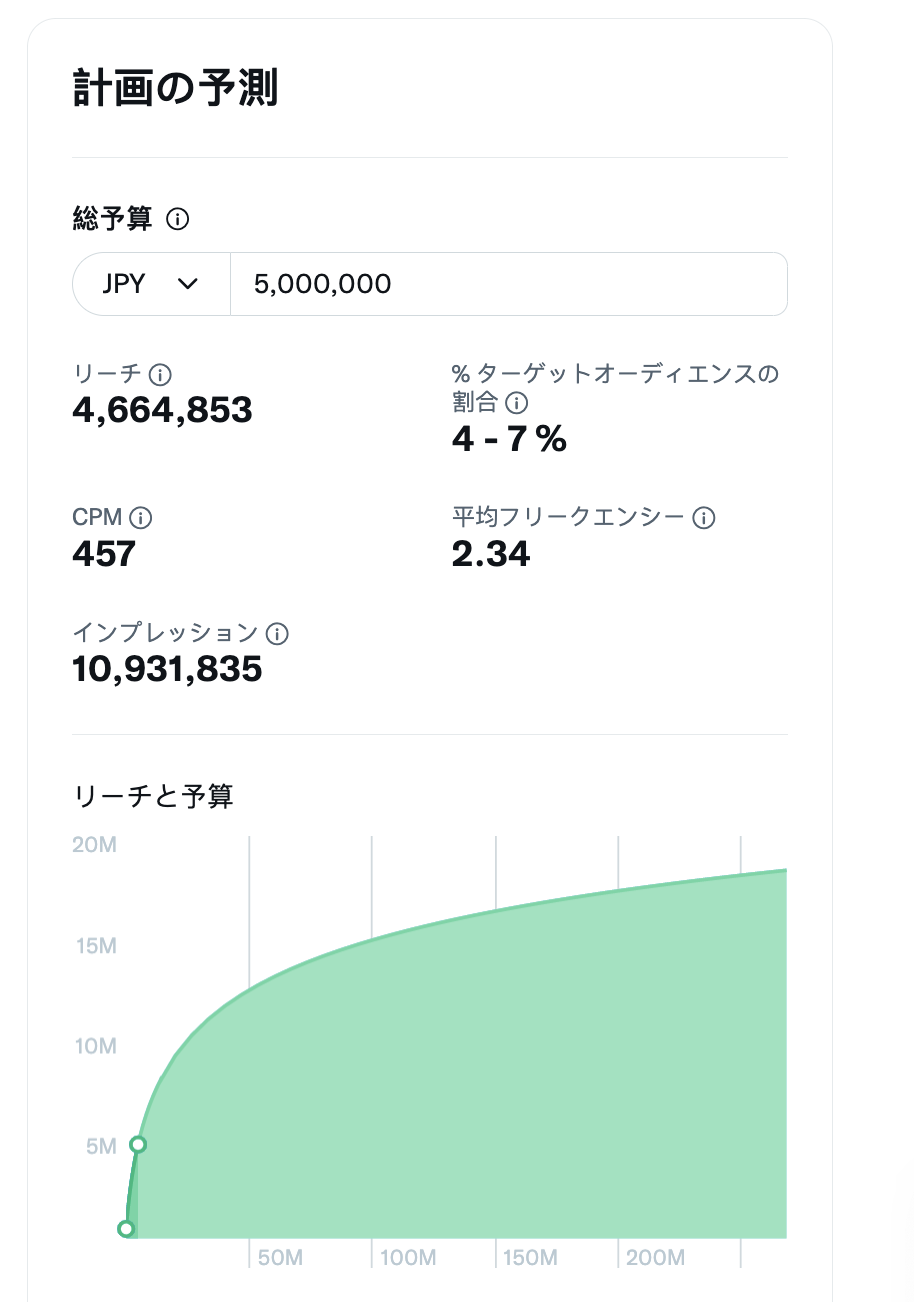Click the 4 - 7 % audience share value
The image size is (914, 1302).
[x=510, y=438]
